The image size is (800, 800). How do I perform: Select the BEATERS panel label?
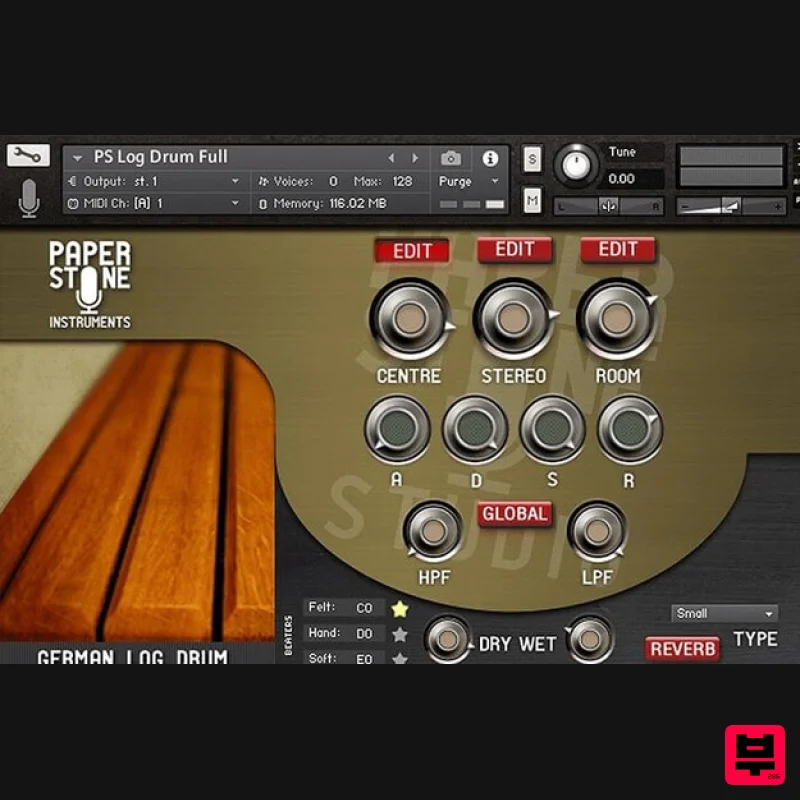(x=290, y=632)
